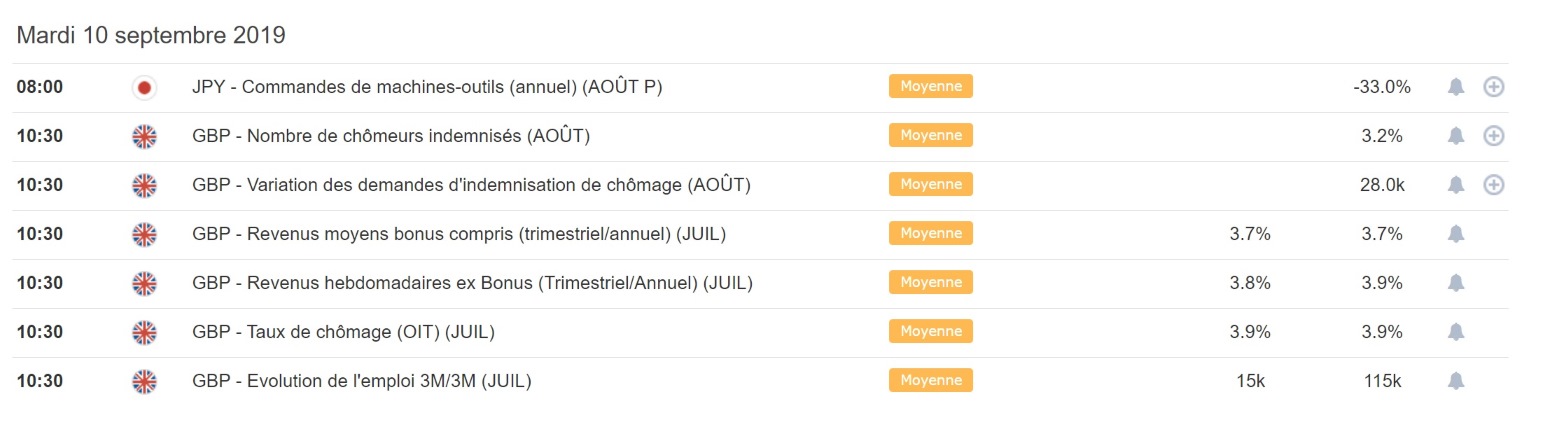Expand Variation des demandes d'indemnisation row plus icon
This screenshot has height=425, width=1562.
pyautogui.click(x=1493, y=185)
